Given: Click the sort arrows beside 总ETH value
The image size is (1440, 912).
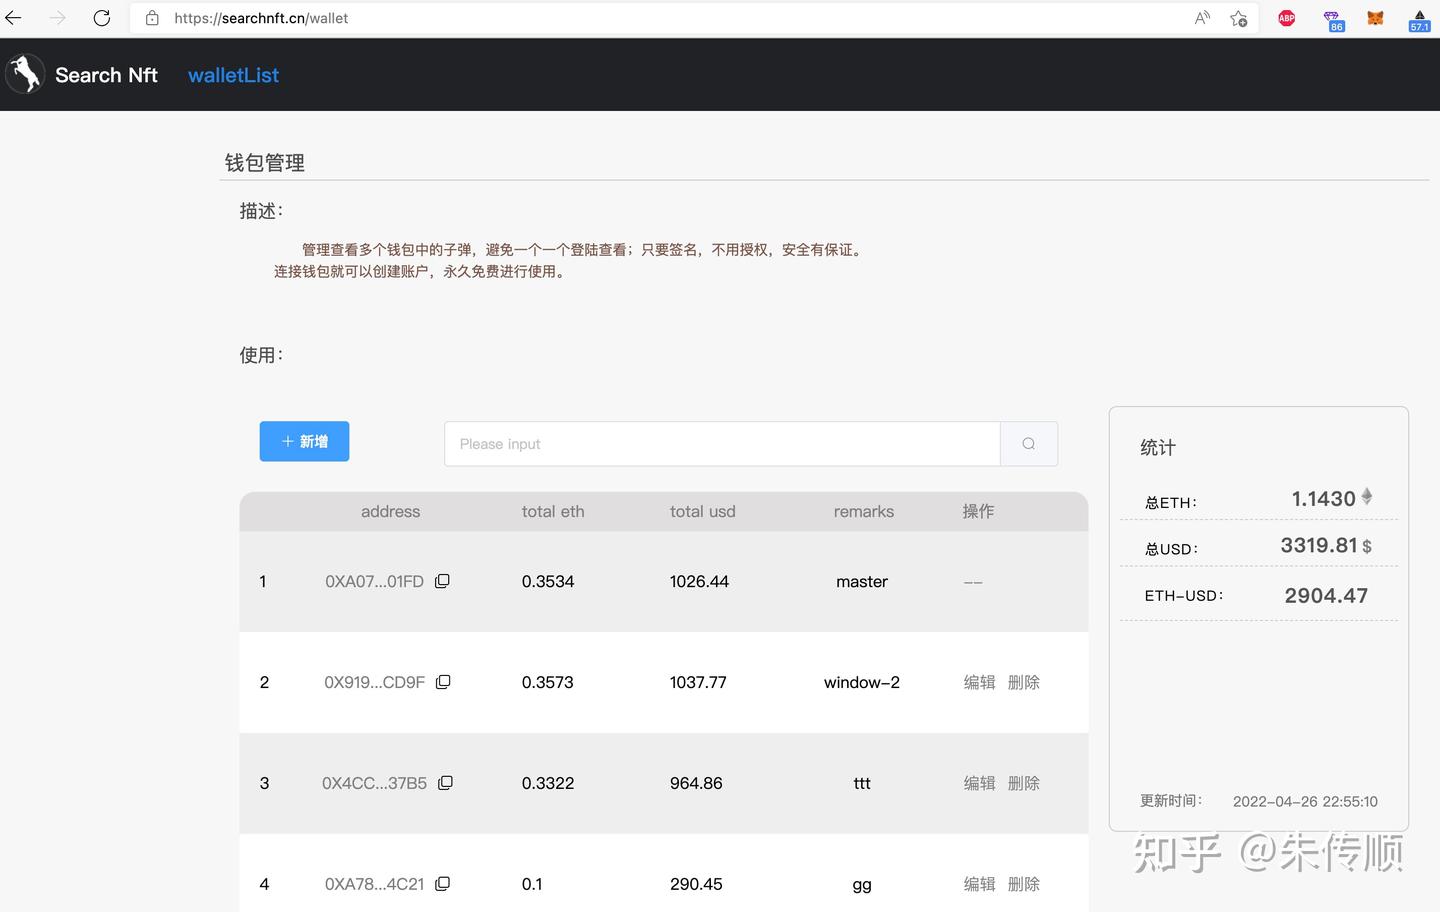Looking at the screenshot, I should tap(1366, 498).
